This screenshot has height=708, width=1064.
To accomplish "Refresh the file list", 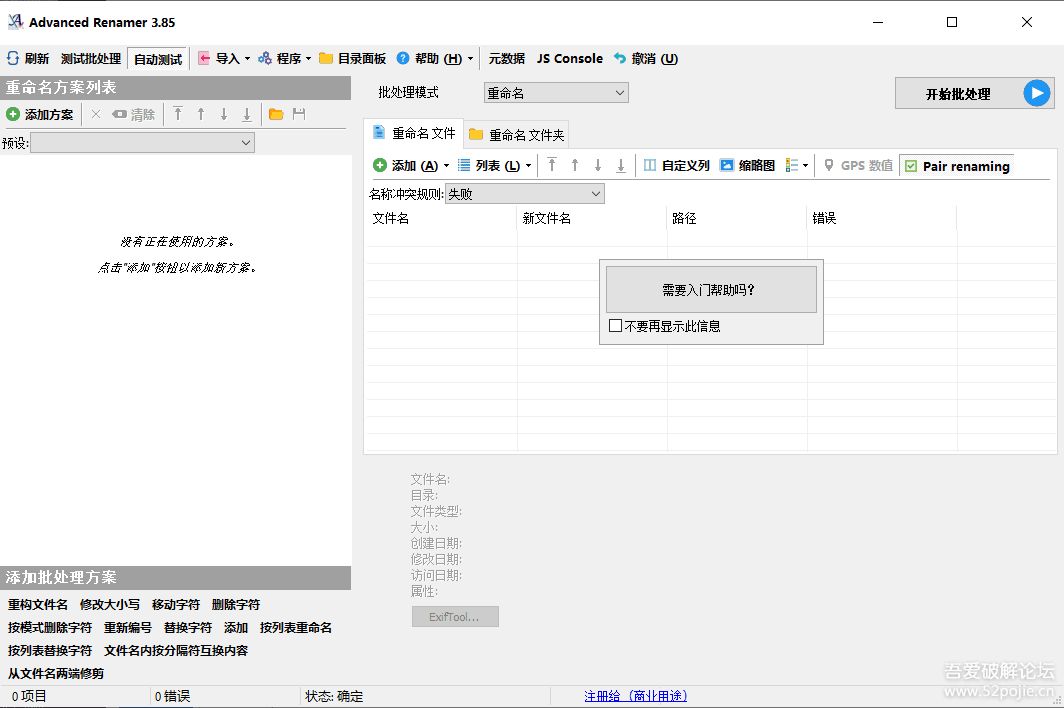I will pos(29,58).
